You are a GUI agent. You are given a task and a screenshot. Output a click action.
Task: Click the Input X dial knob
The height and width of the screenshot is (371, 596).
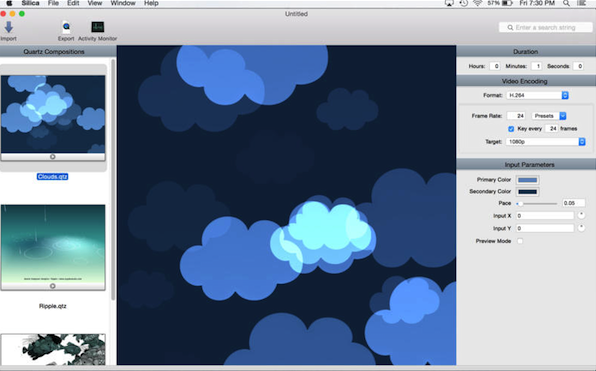click(581, 216)
